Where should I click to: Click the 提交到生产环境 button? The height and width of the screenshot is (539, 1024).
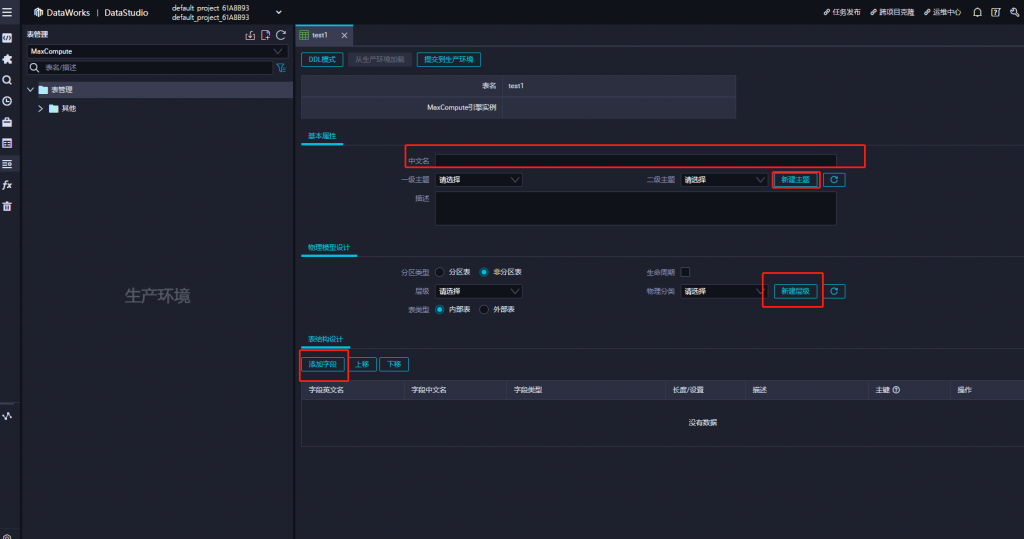pos(449,59)
